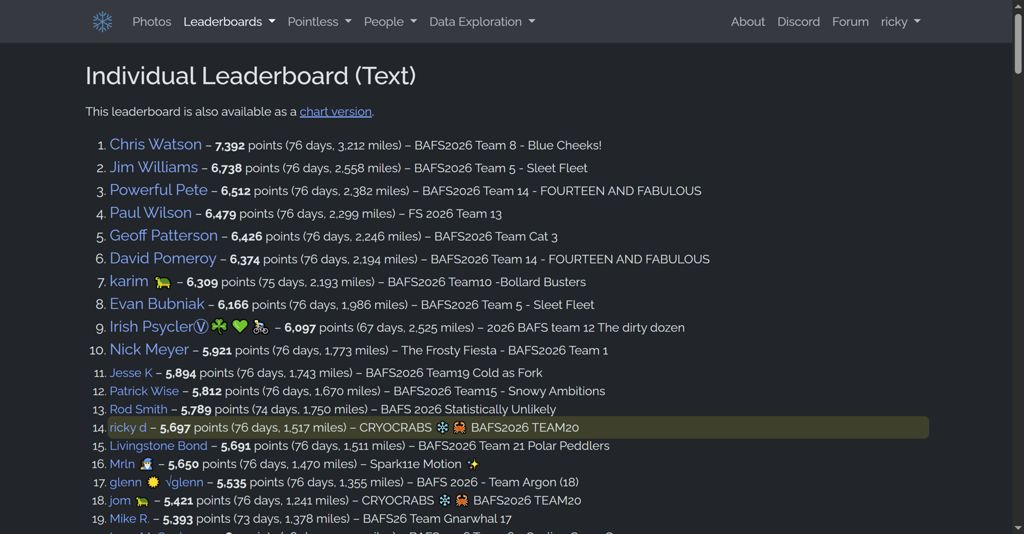
Task: Click the shamrock emoji beside Irish Psycler
Action: pyautogui.click(x=219, y=327)
